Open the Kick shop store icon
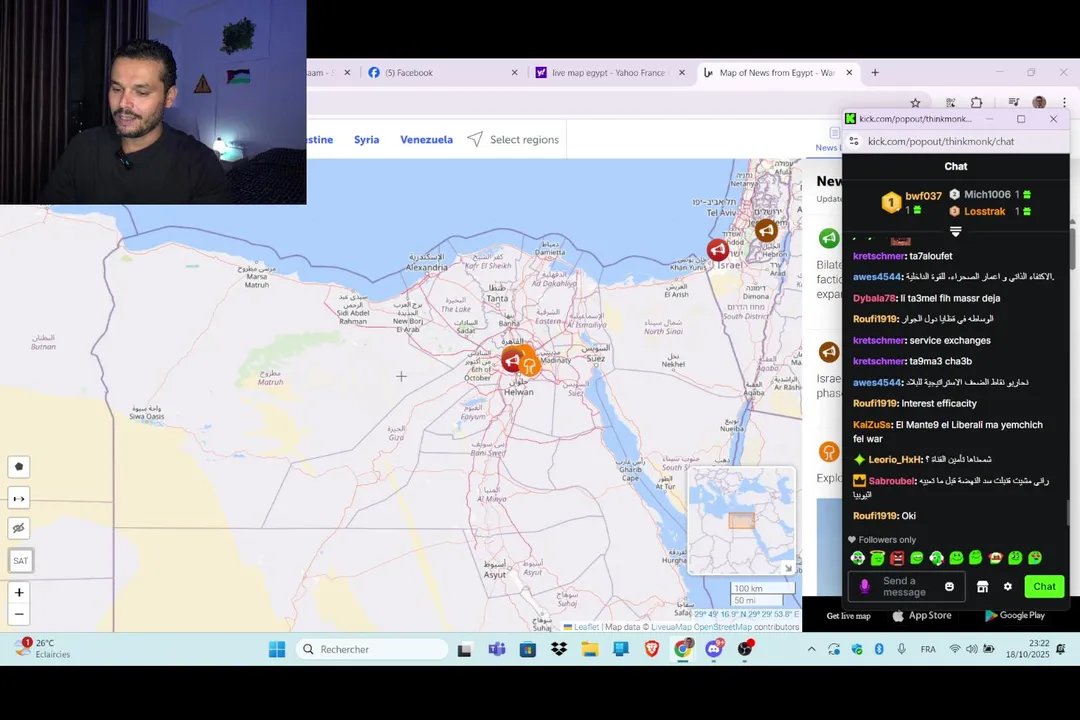This screenshot has width=1080, height=720. (983, 586)
